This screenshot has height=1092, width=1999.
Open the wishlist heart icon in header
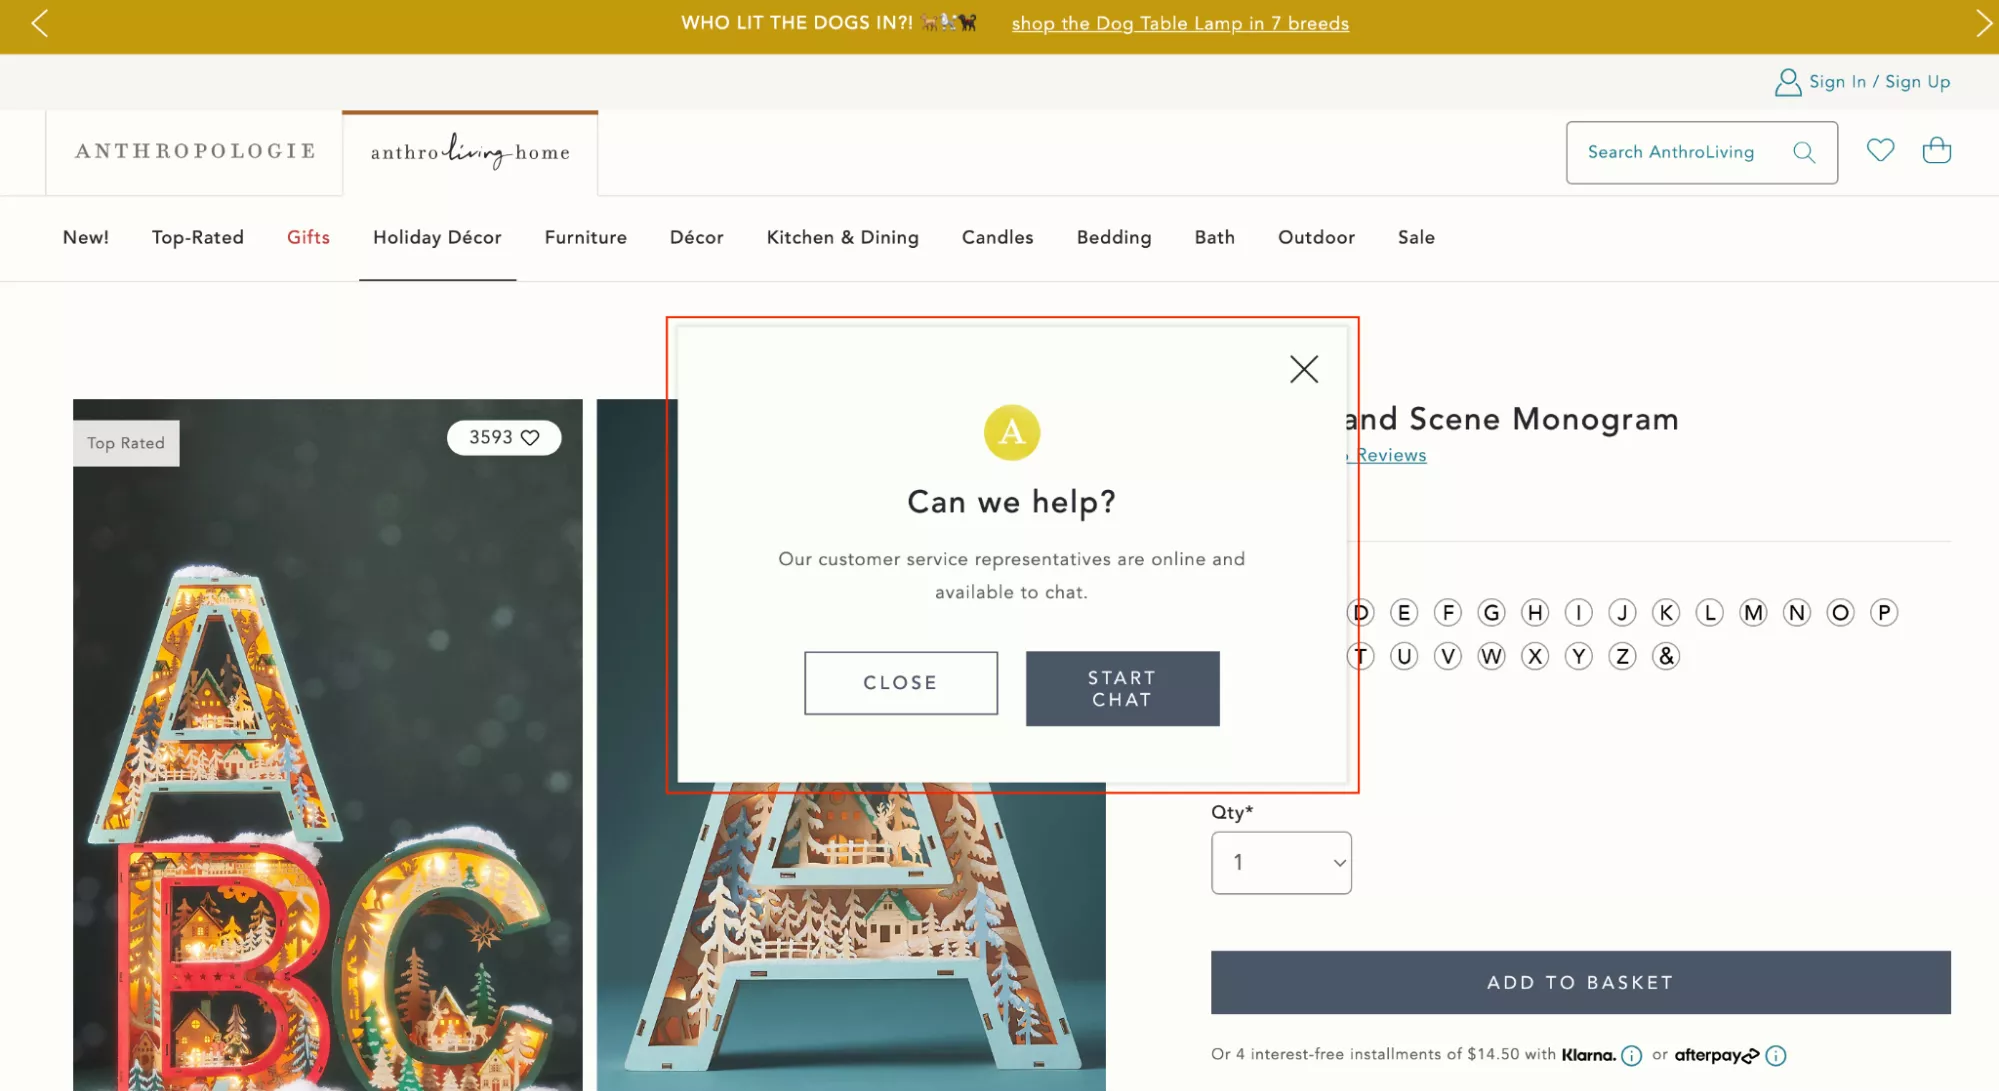(1880, 150)
